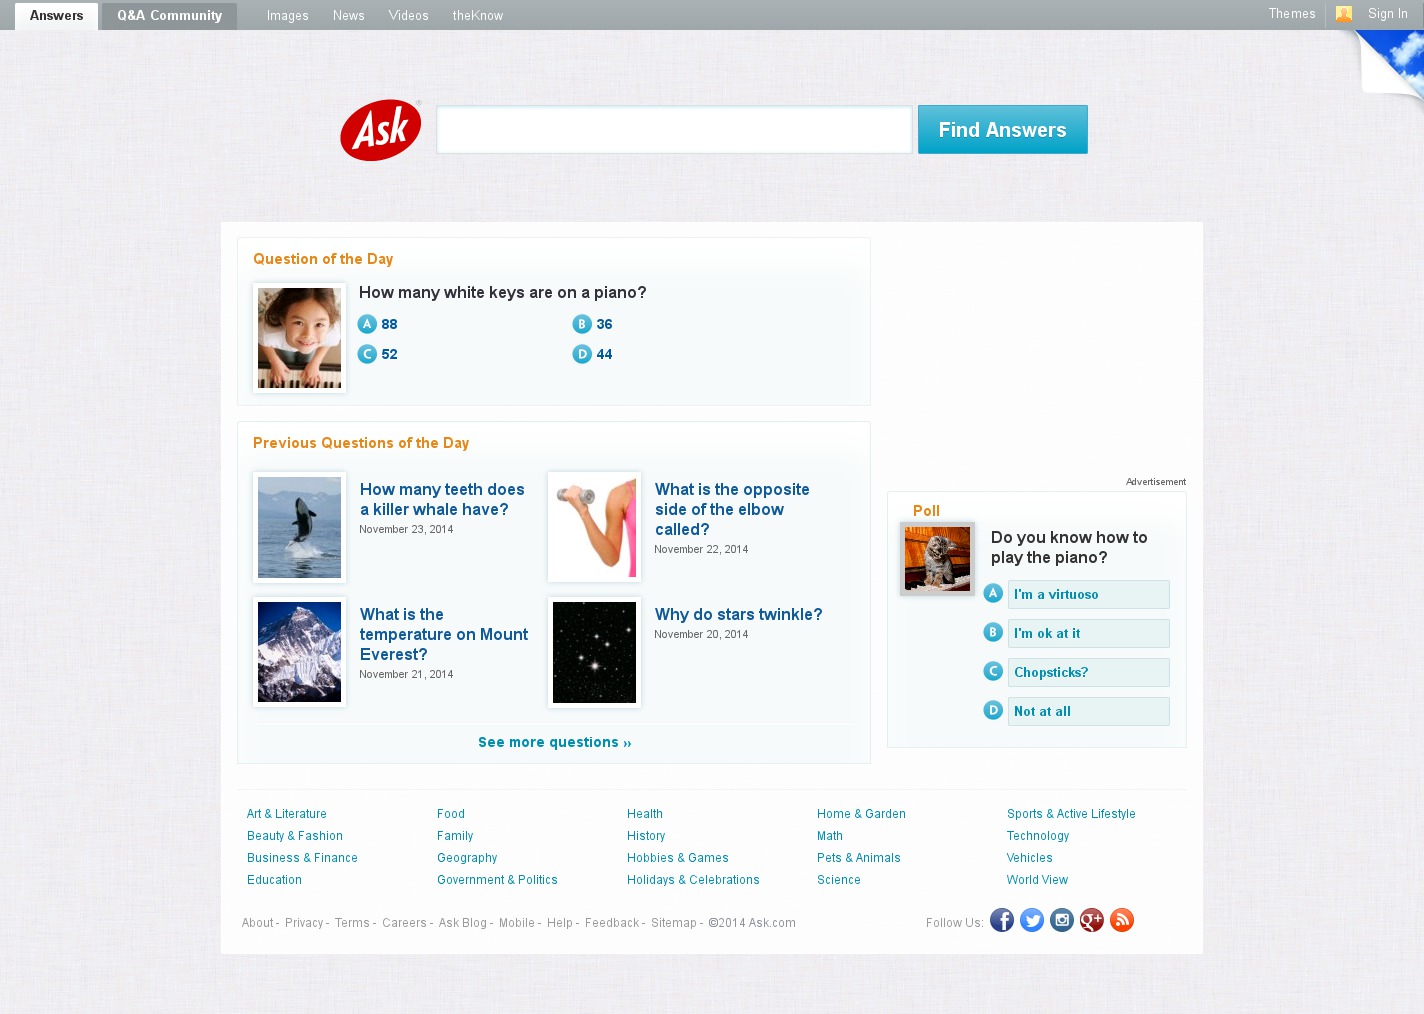Vote poll option I'm ok at it
This screenshot has height=1014, width=1424.
click(1088, 633)
